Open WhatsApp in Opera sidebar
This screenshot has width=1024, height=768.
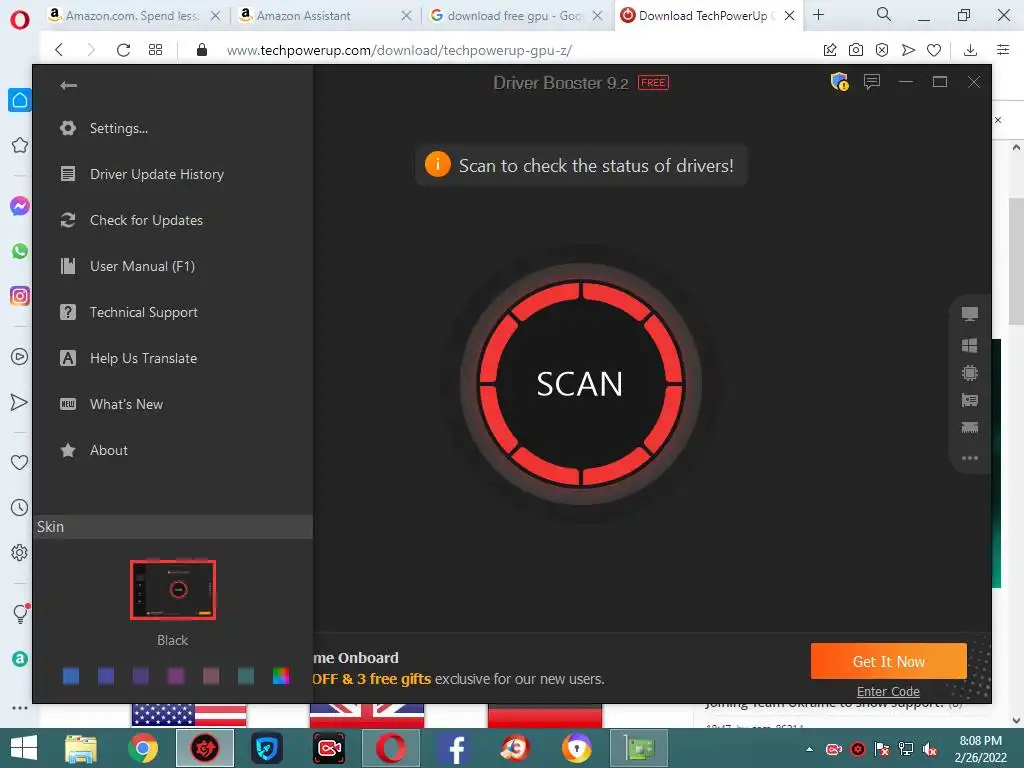click(20, 251)
